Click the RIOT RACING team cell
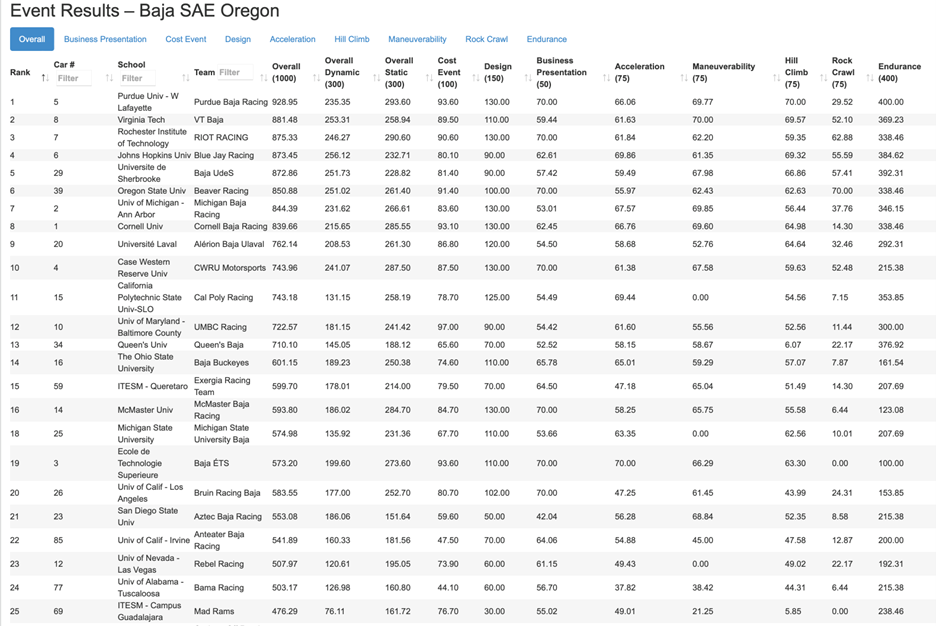The height and width of the screenshot is (626, 936). point(221,137)
